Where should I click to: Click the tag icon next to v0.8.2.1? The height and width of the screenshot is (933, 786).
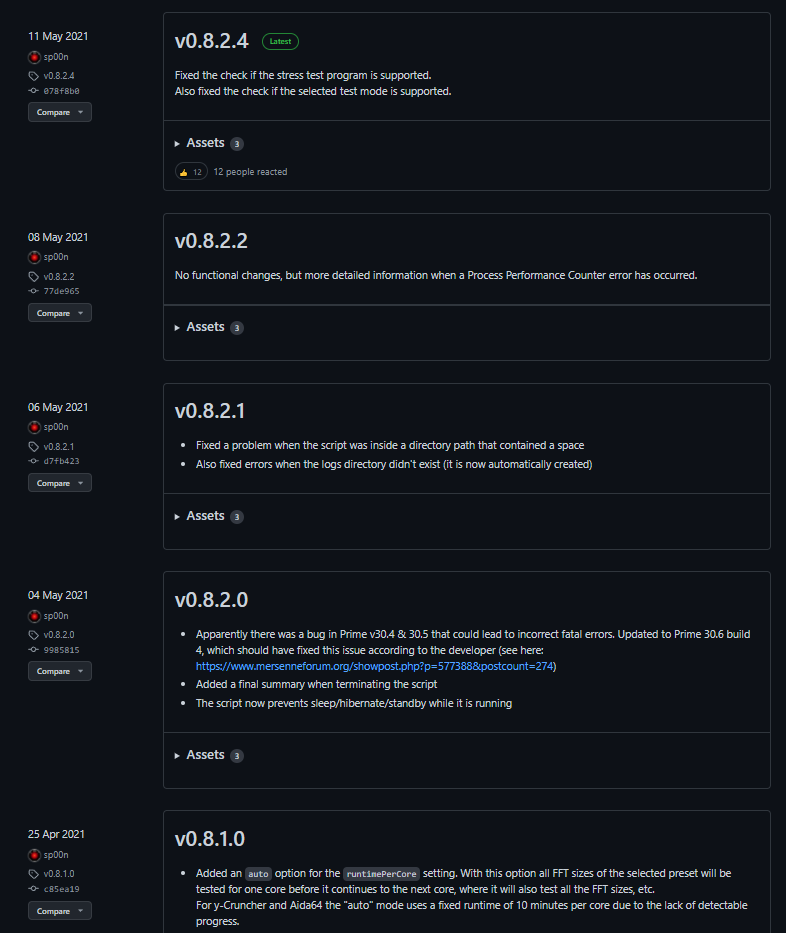point(33,446)
